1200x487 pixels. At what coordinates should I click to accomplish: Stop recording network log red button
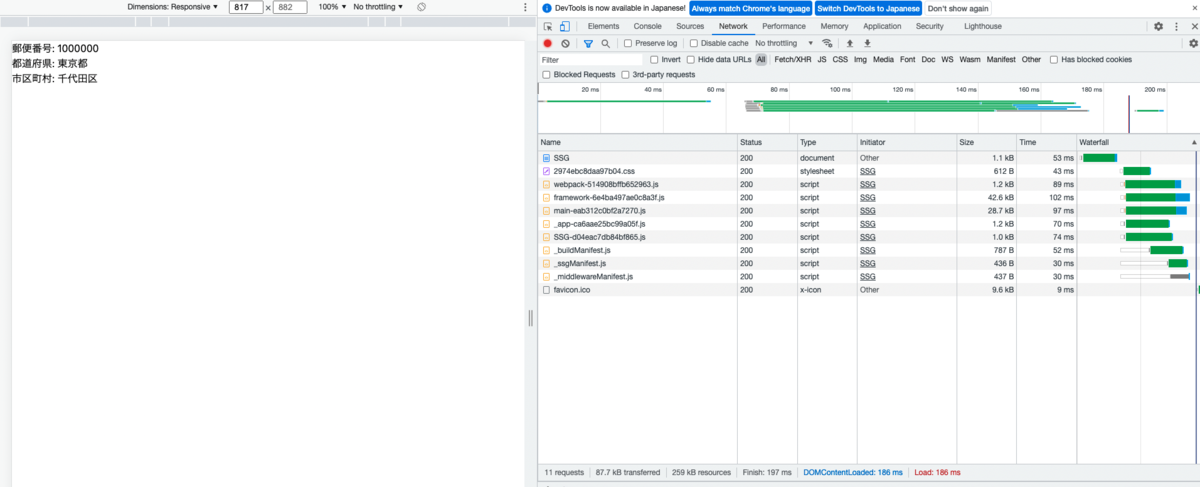click(548, 43)
